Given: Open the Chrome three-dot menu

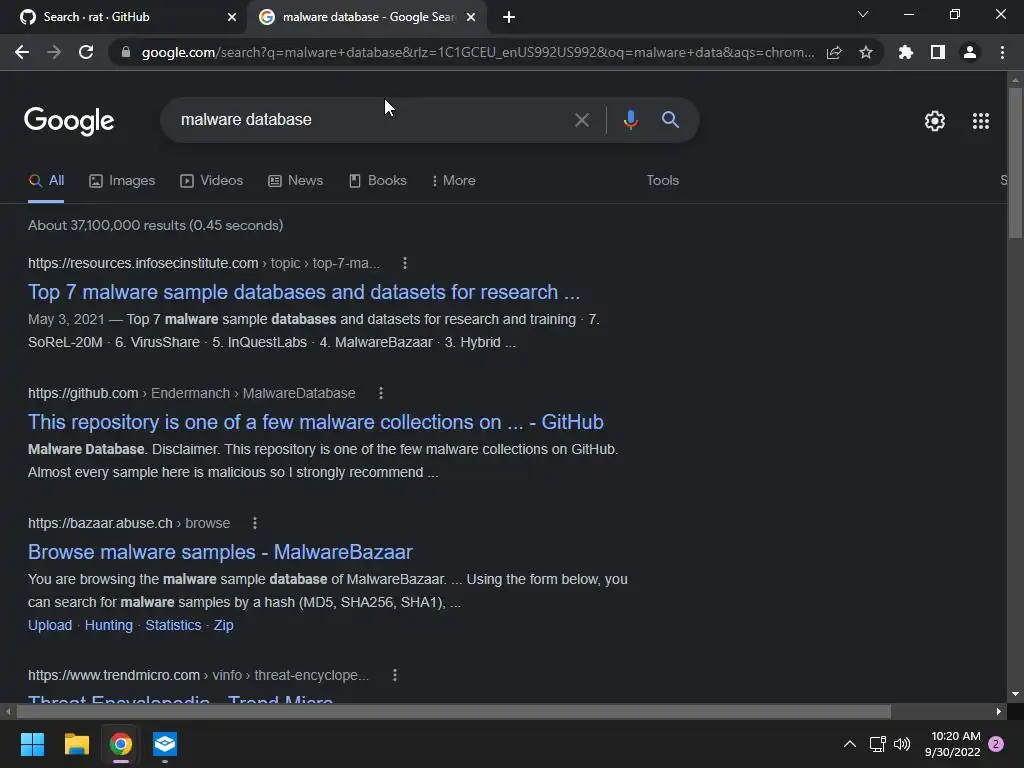Looking at the screenshot, I should 1002,52.
